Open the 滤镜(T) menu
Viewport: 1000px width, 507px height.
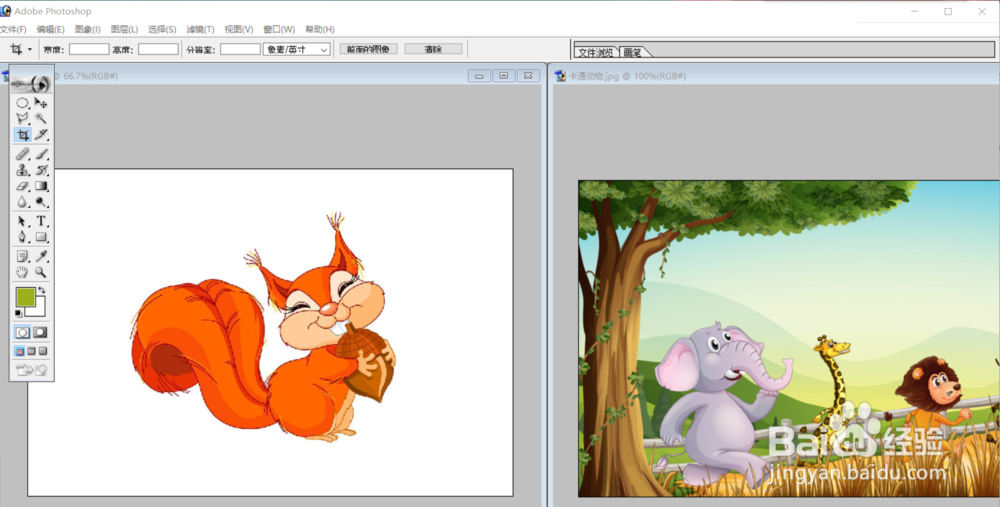click(200, 29)
